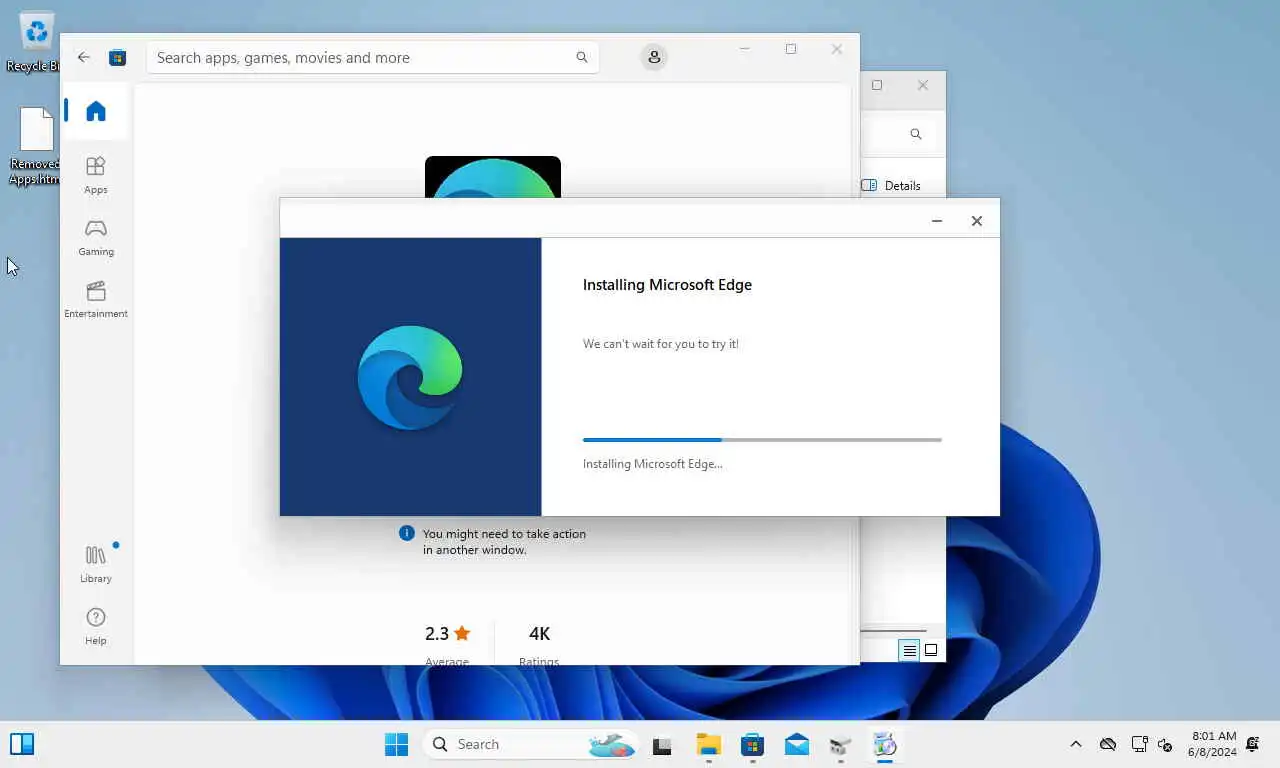Select the Removed Apps.html desktop file

[x=36, y=146]
